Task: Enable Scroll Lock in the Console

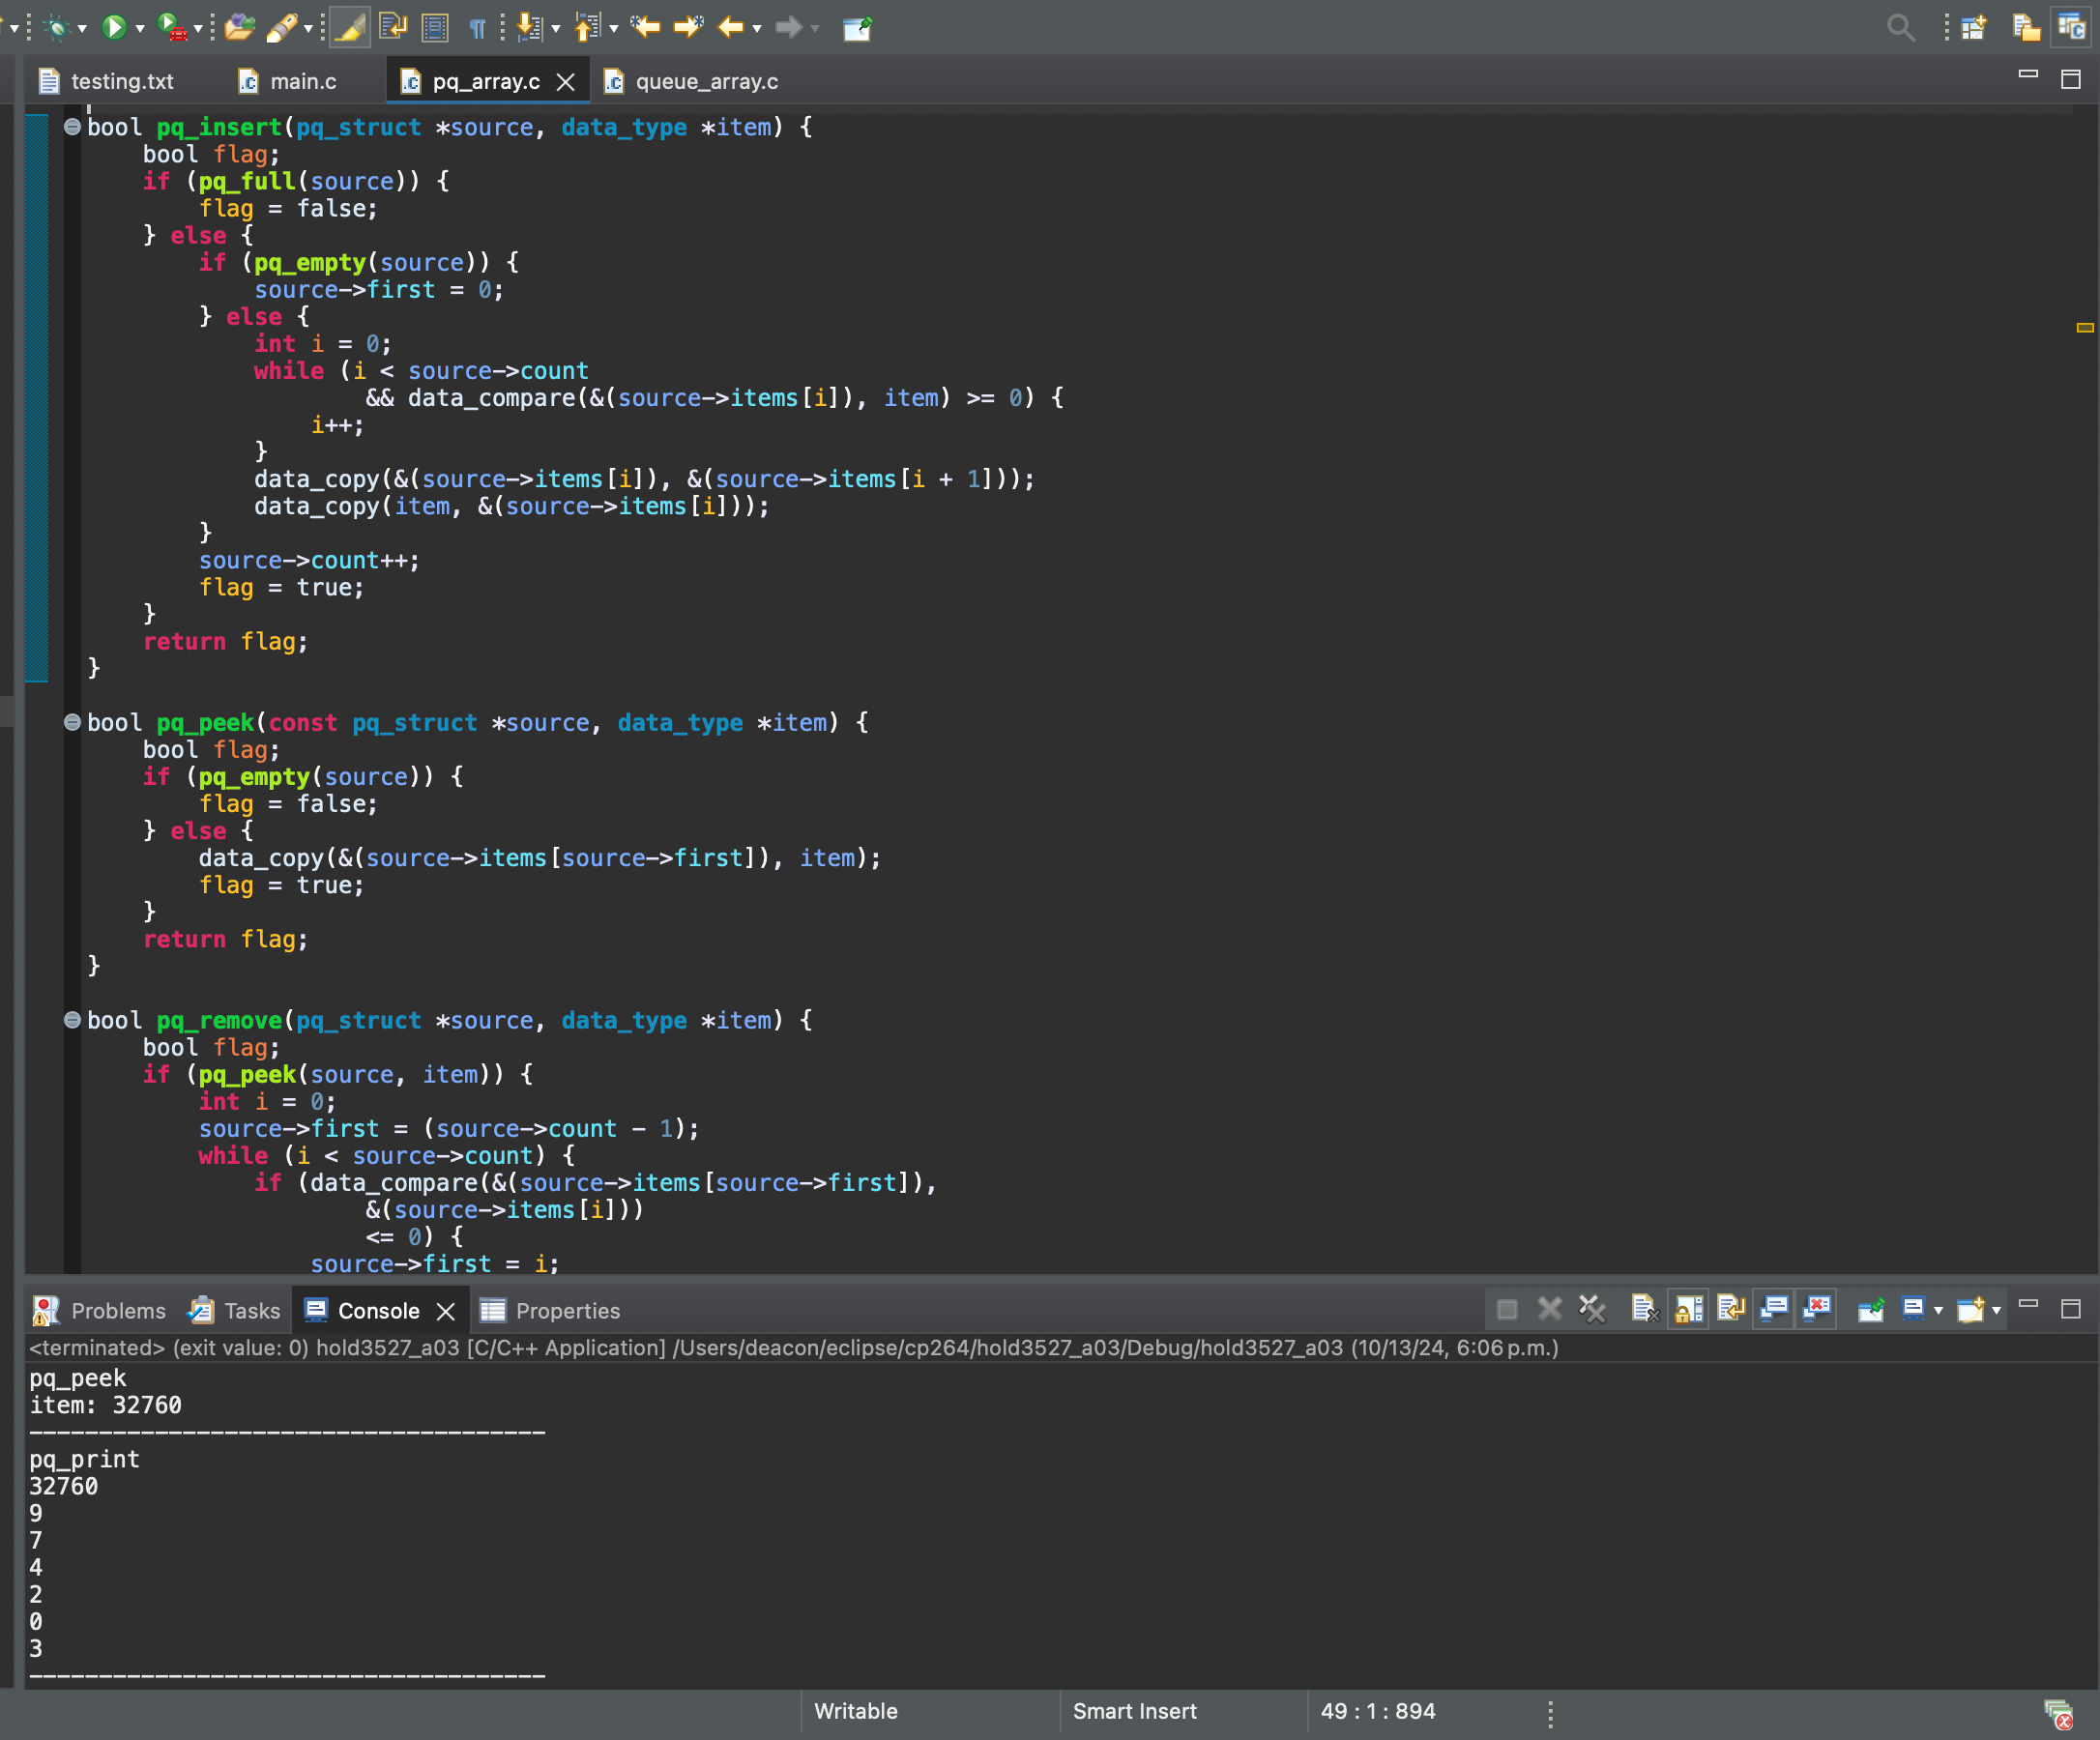Action: tap(1689, 1309)
